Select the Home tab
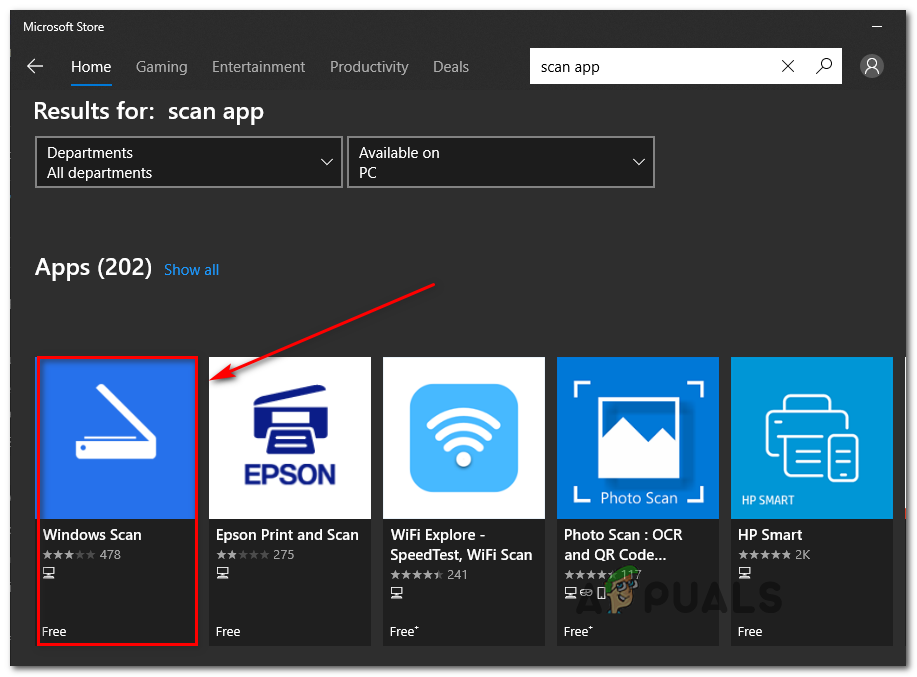The height and width of the screenshot is (677, 917). point(91,67)
